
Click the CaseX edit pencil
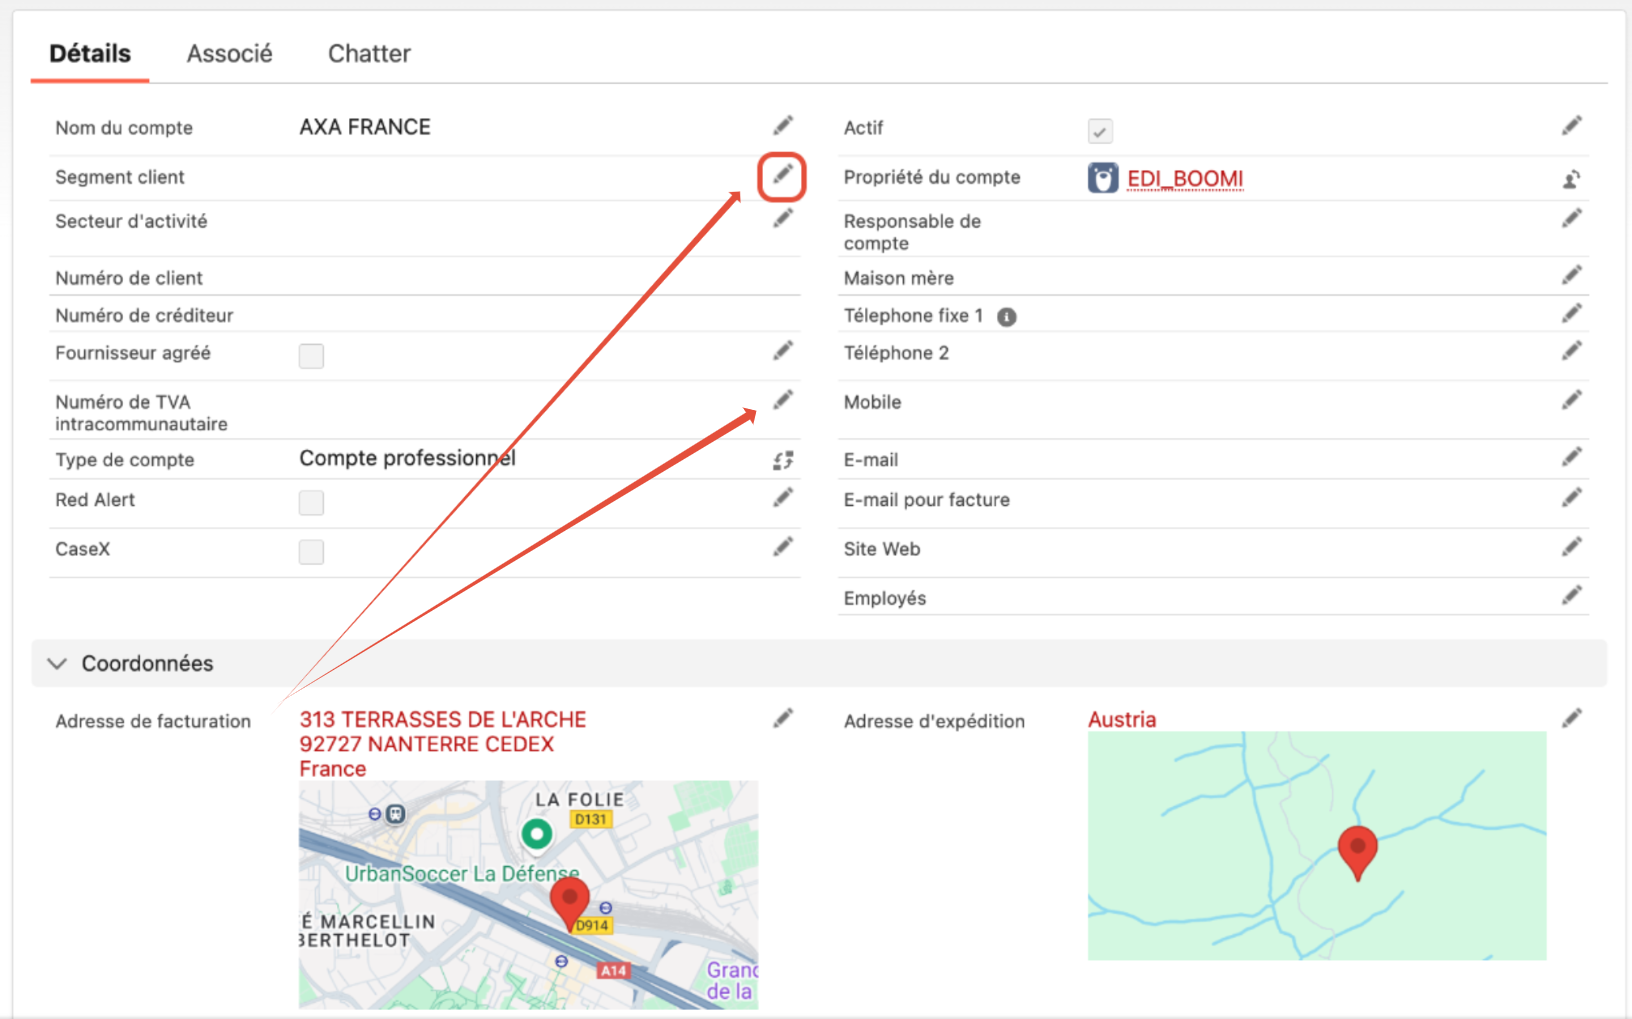point(783,547)
